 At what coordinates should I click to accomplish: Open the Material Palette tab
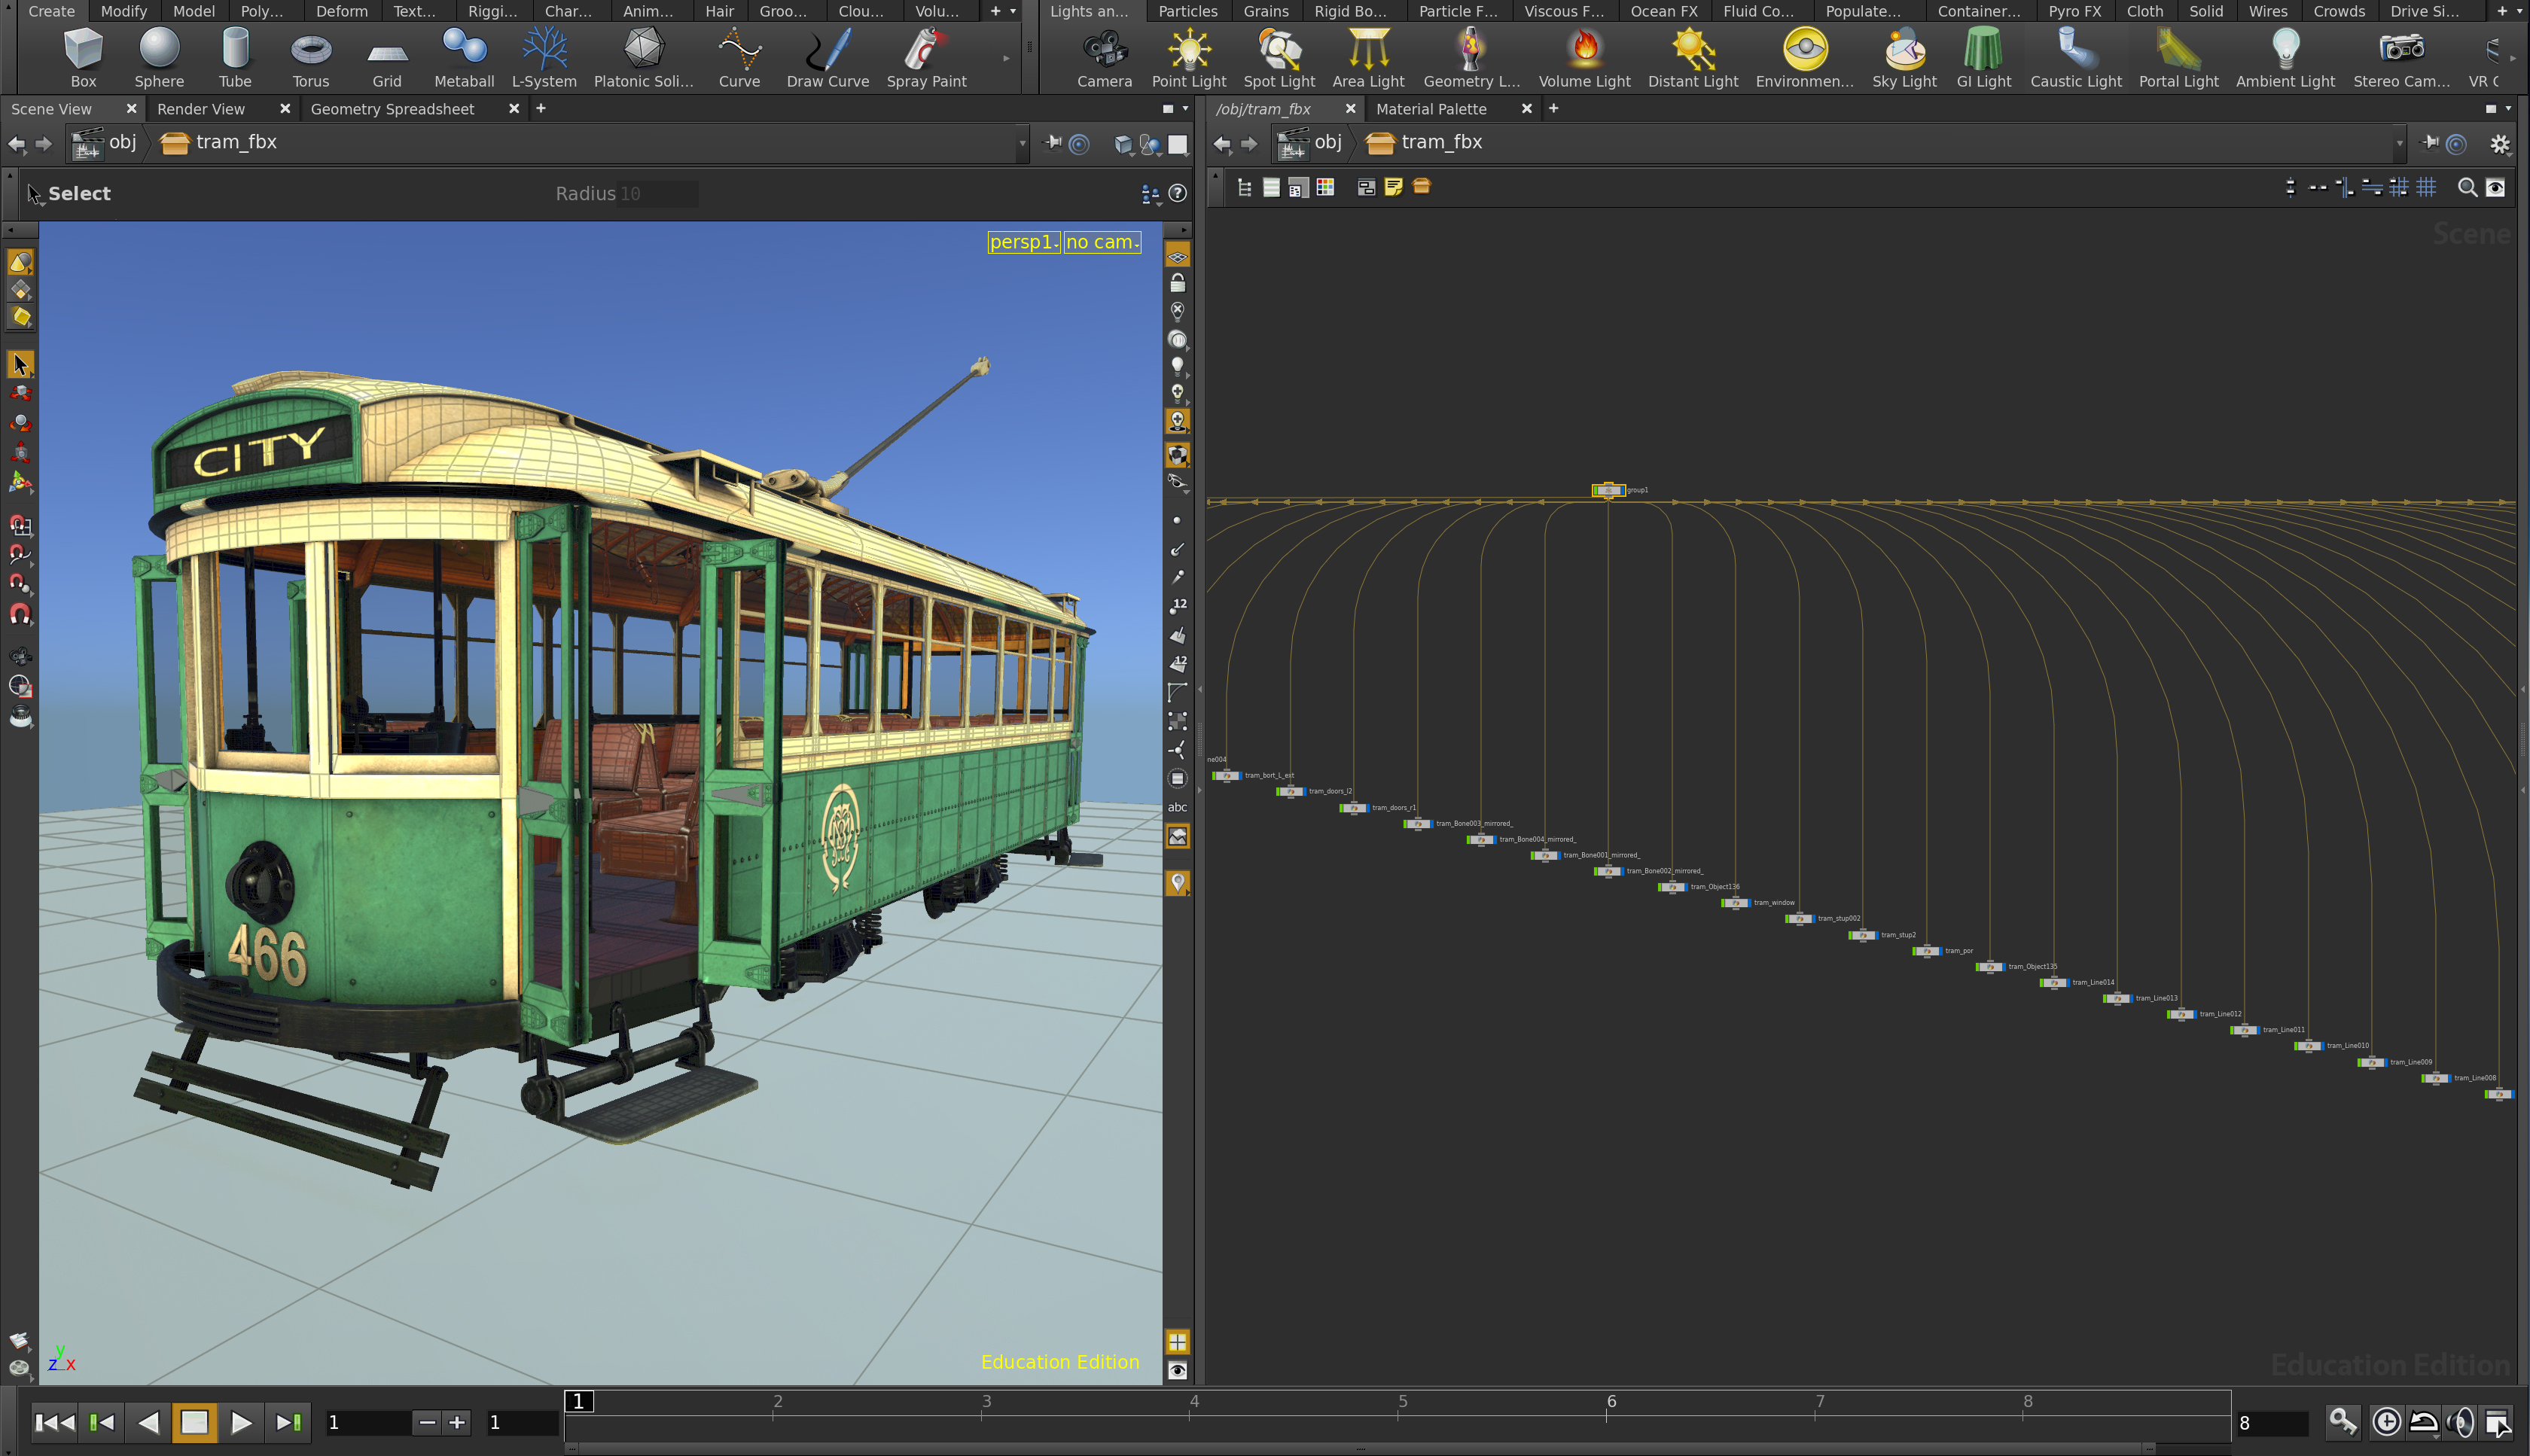(x=1431, y=109)
